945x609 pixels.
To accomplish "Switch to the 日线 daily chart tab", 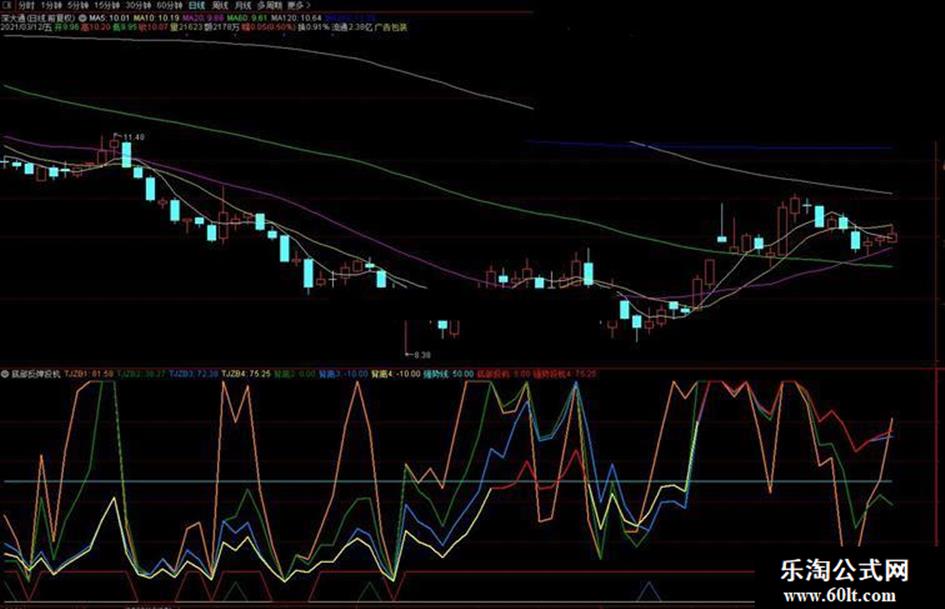I will pyautogui.click(x=196, y=5).
